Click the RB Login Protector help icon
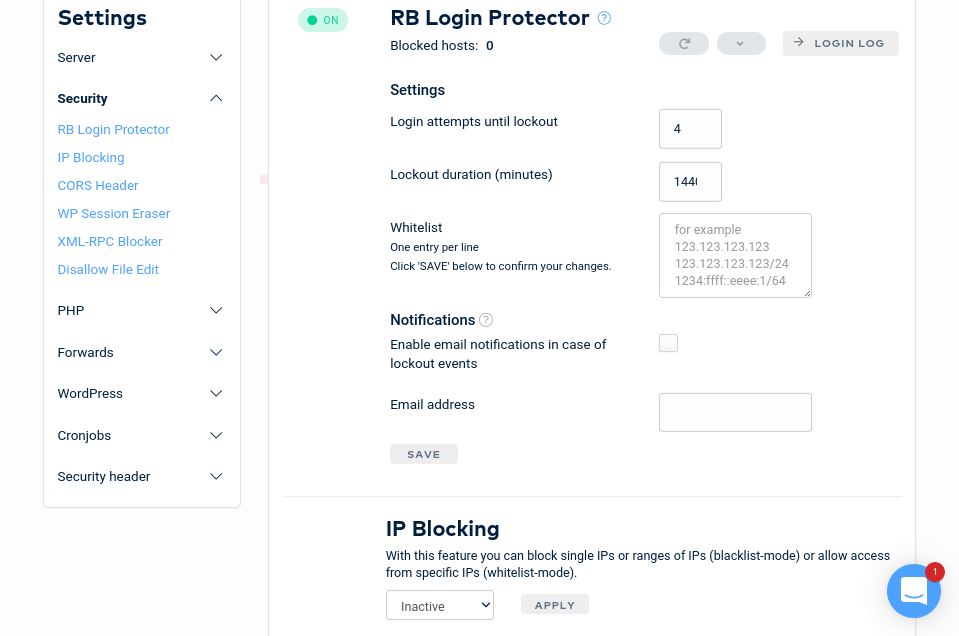Screen dimensions: 959x636 click(604, 18)
